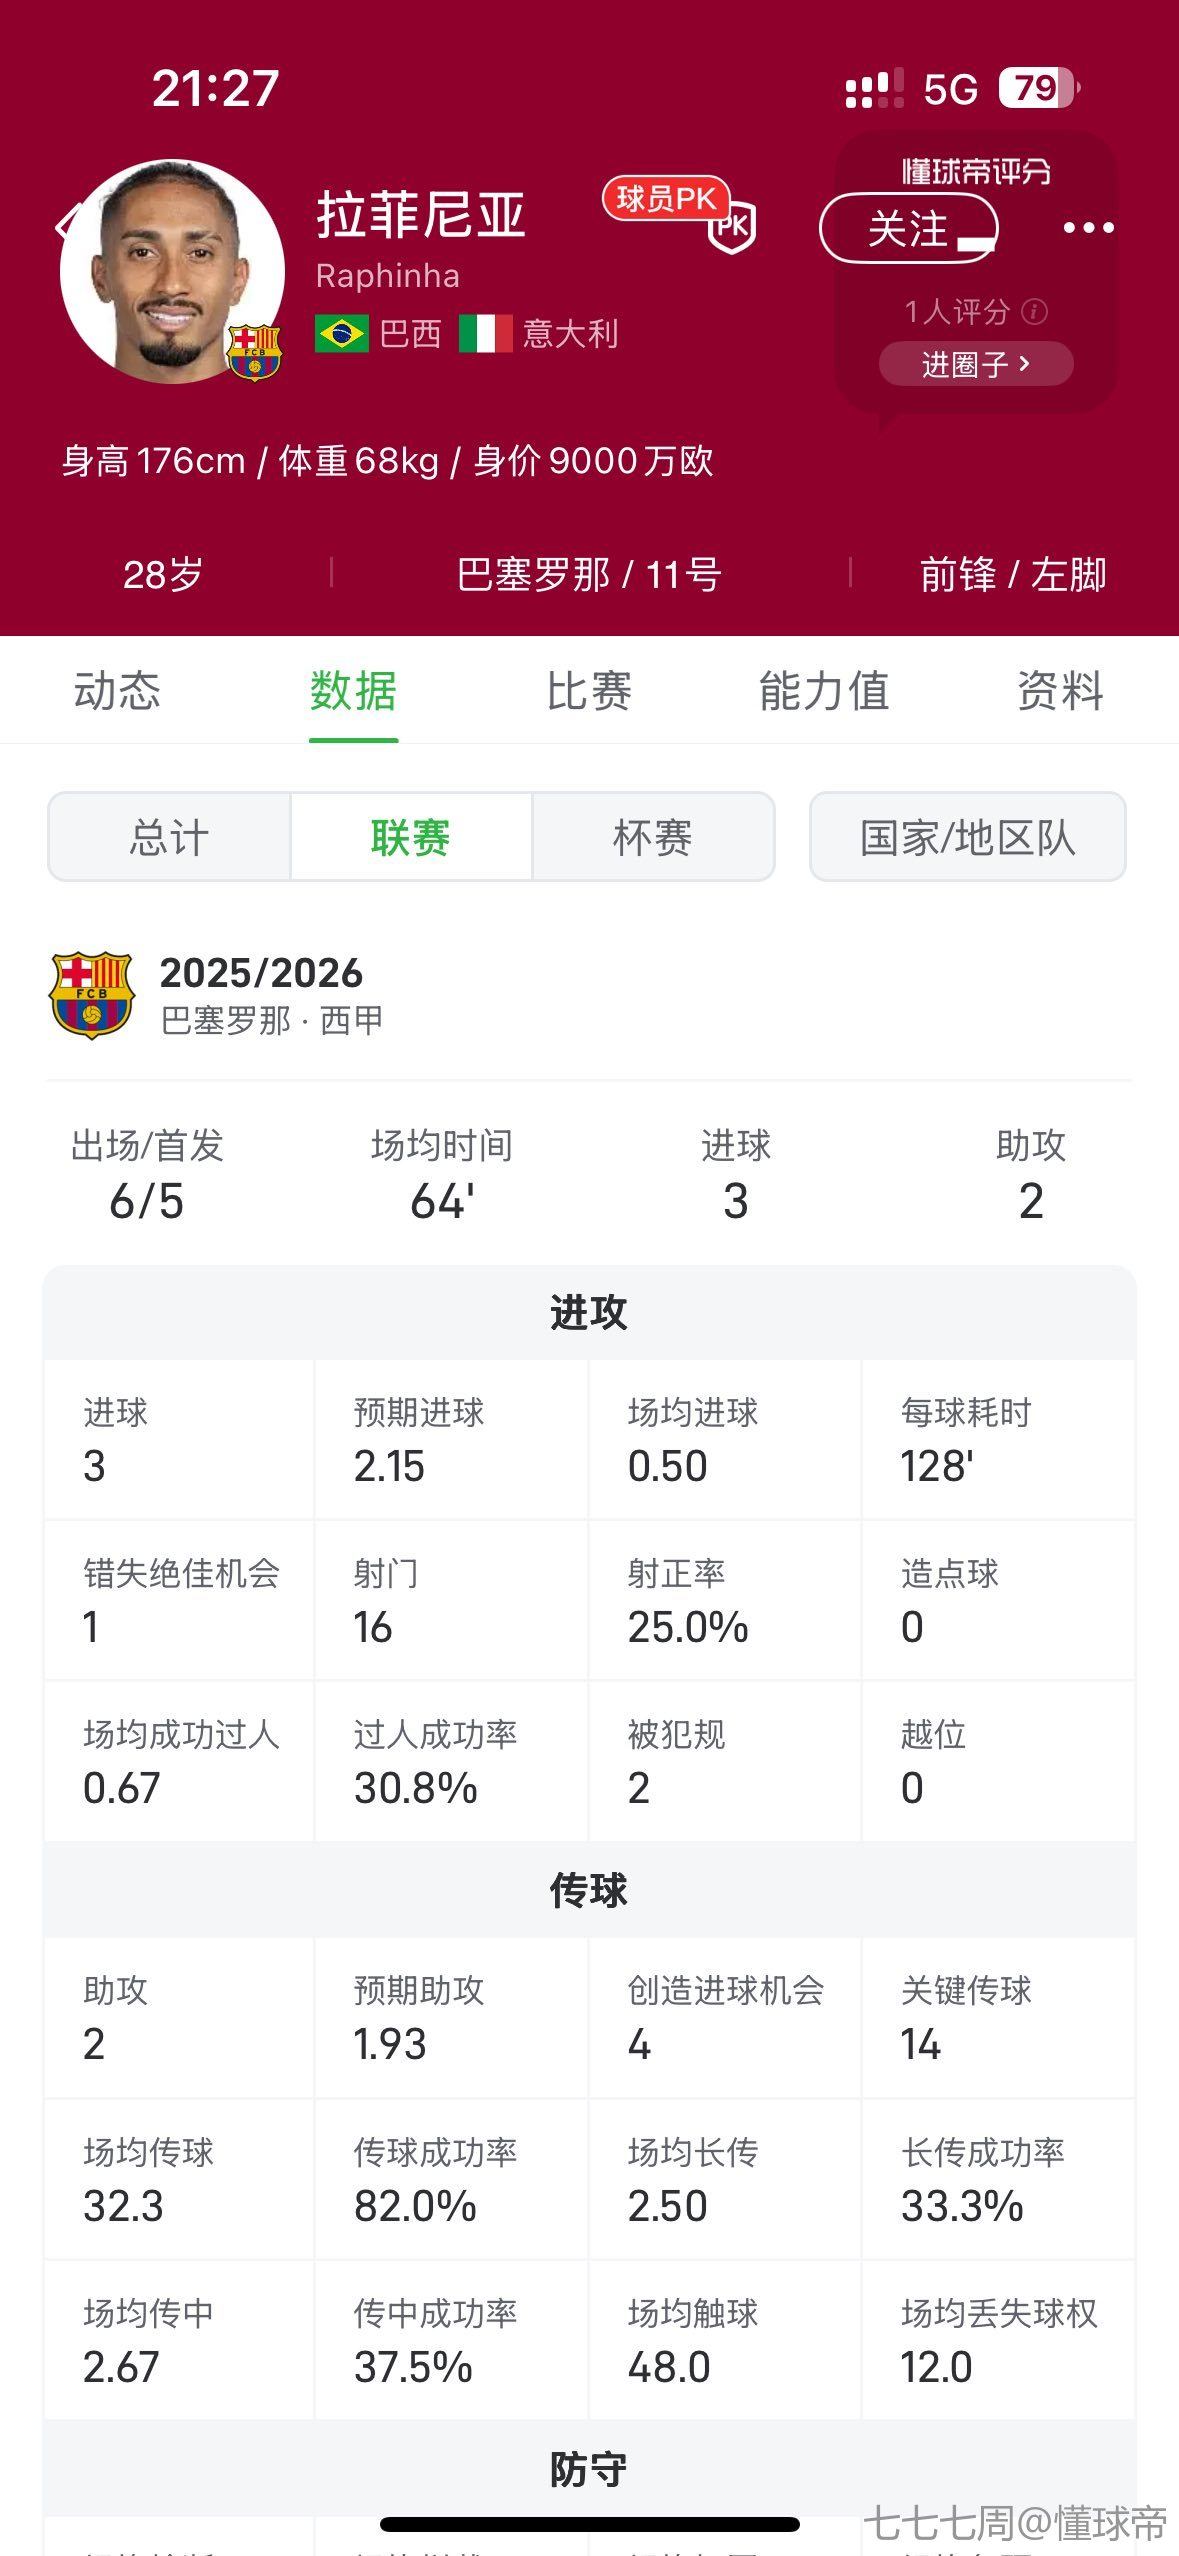Open the three-dot more options menu
This screenshot has width=1179, height=2556.
click(1088, 228)
